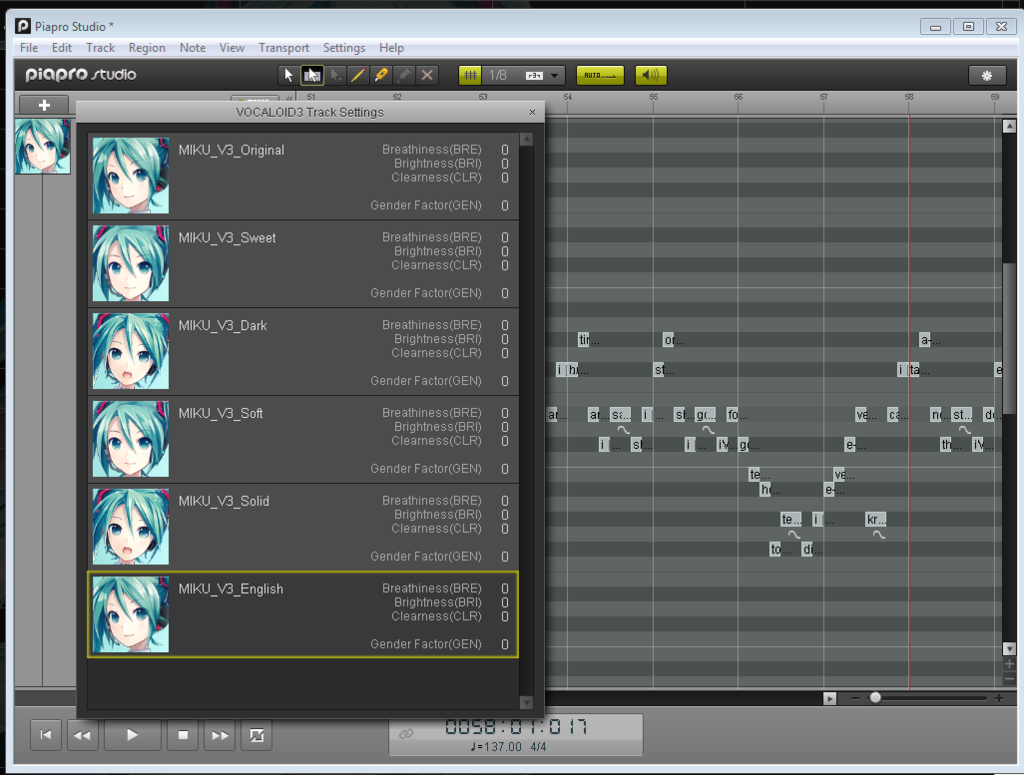1024x775 pixels.
Task: Select the MIKU_V3_Soft voicebank
Action: click(303, 439)
